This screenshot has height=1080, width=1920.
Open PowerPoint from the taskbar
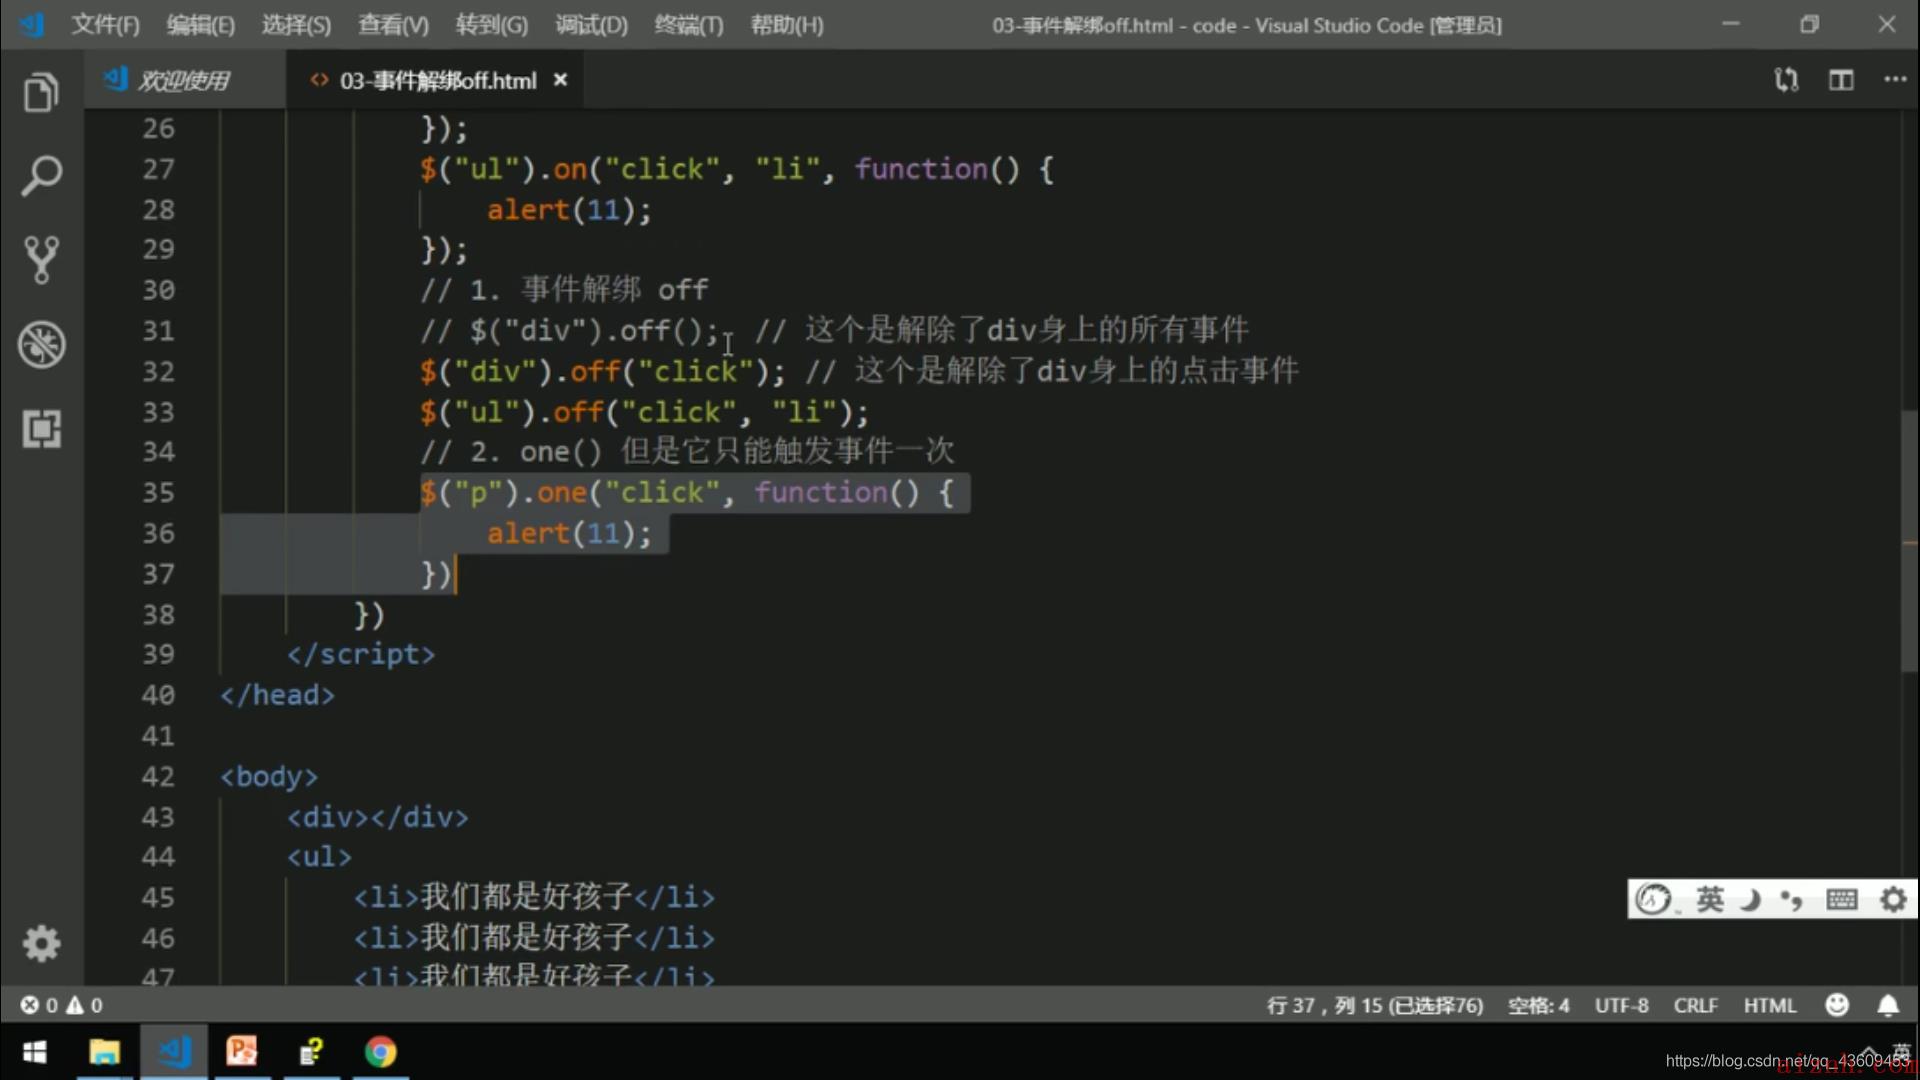click(x=242, y=1052)
